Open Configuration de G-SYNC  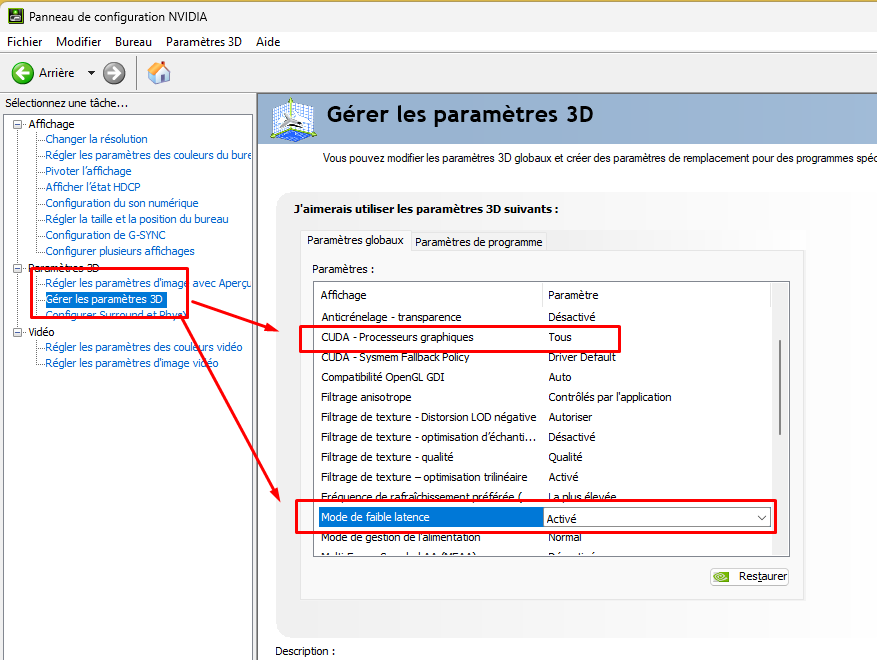click(105, 235)
